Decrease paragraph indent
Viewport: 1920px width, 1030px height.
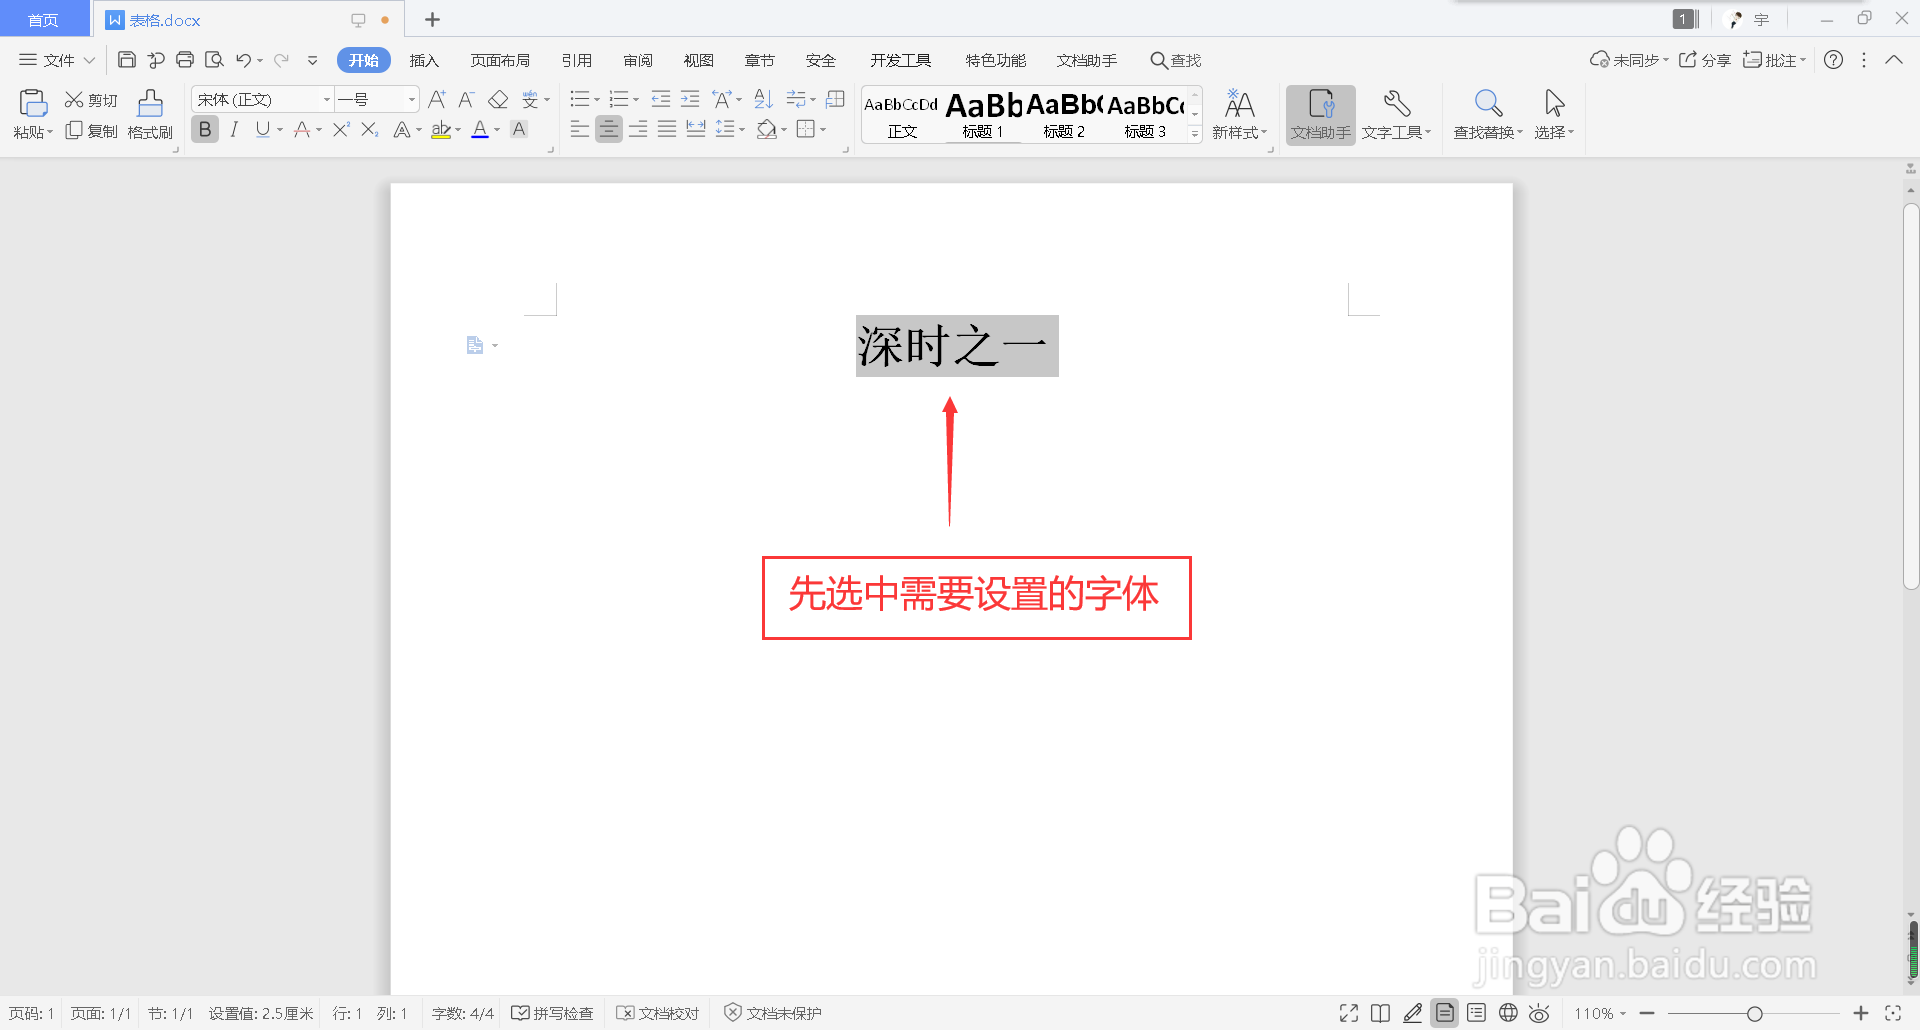(661, 99)
